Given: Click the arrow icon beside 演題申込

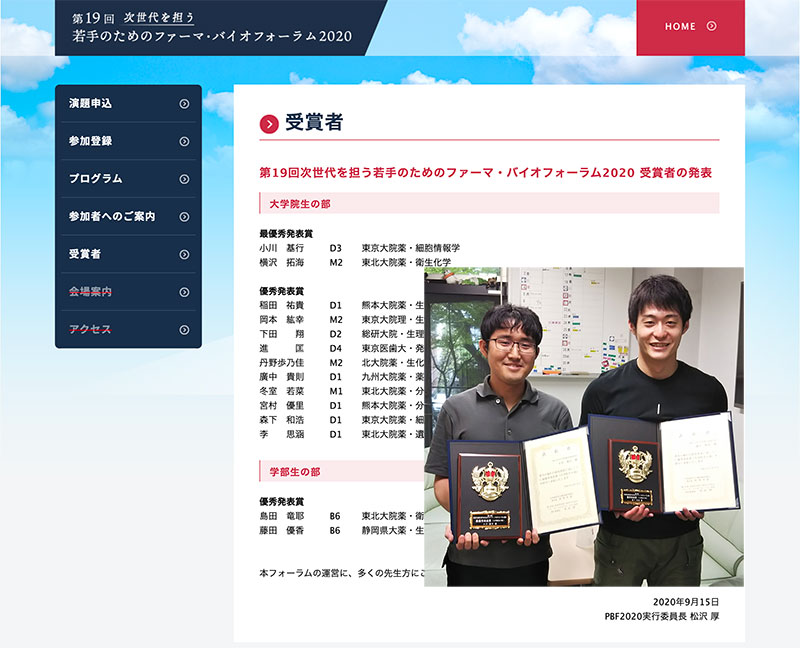Looking at the screenshot, I should pyautogui.click(x=184, y=104).
